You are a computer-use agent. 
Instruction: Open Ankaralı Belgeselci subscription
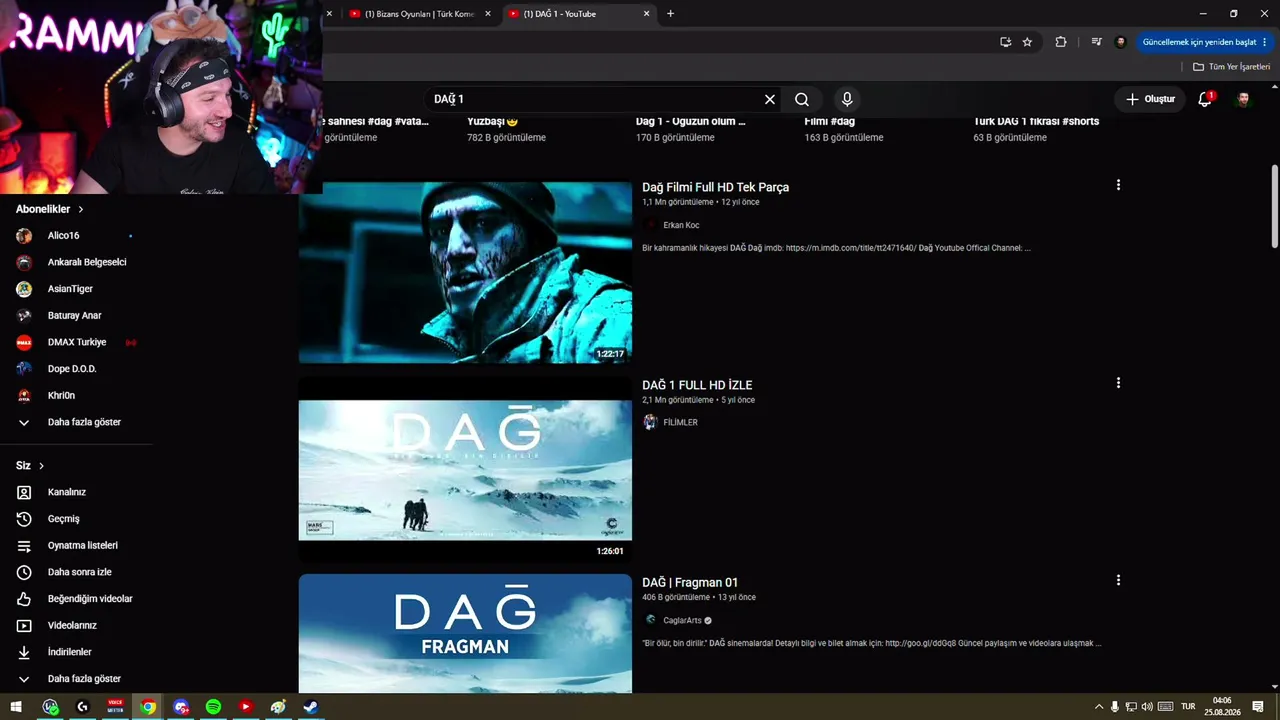coord(76,262)
